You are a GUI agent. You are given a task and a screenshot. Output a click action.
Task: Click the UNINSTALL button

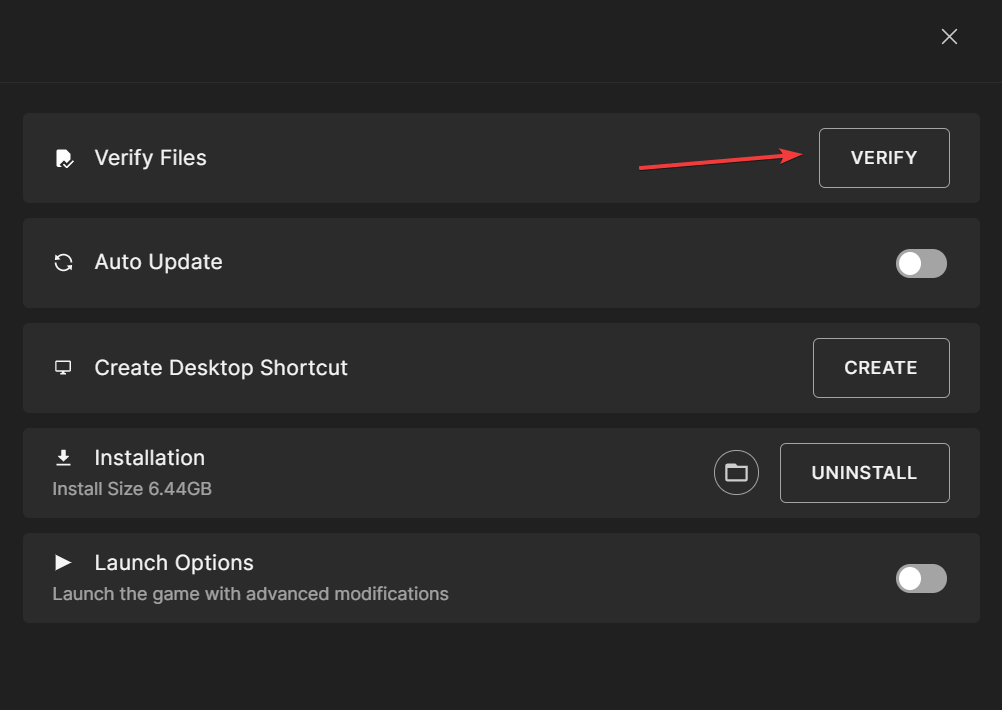click(x=864, y=472)
